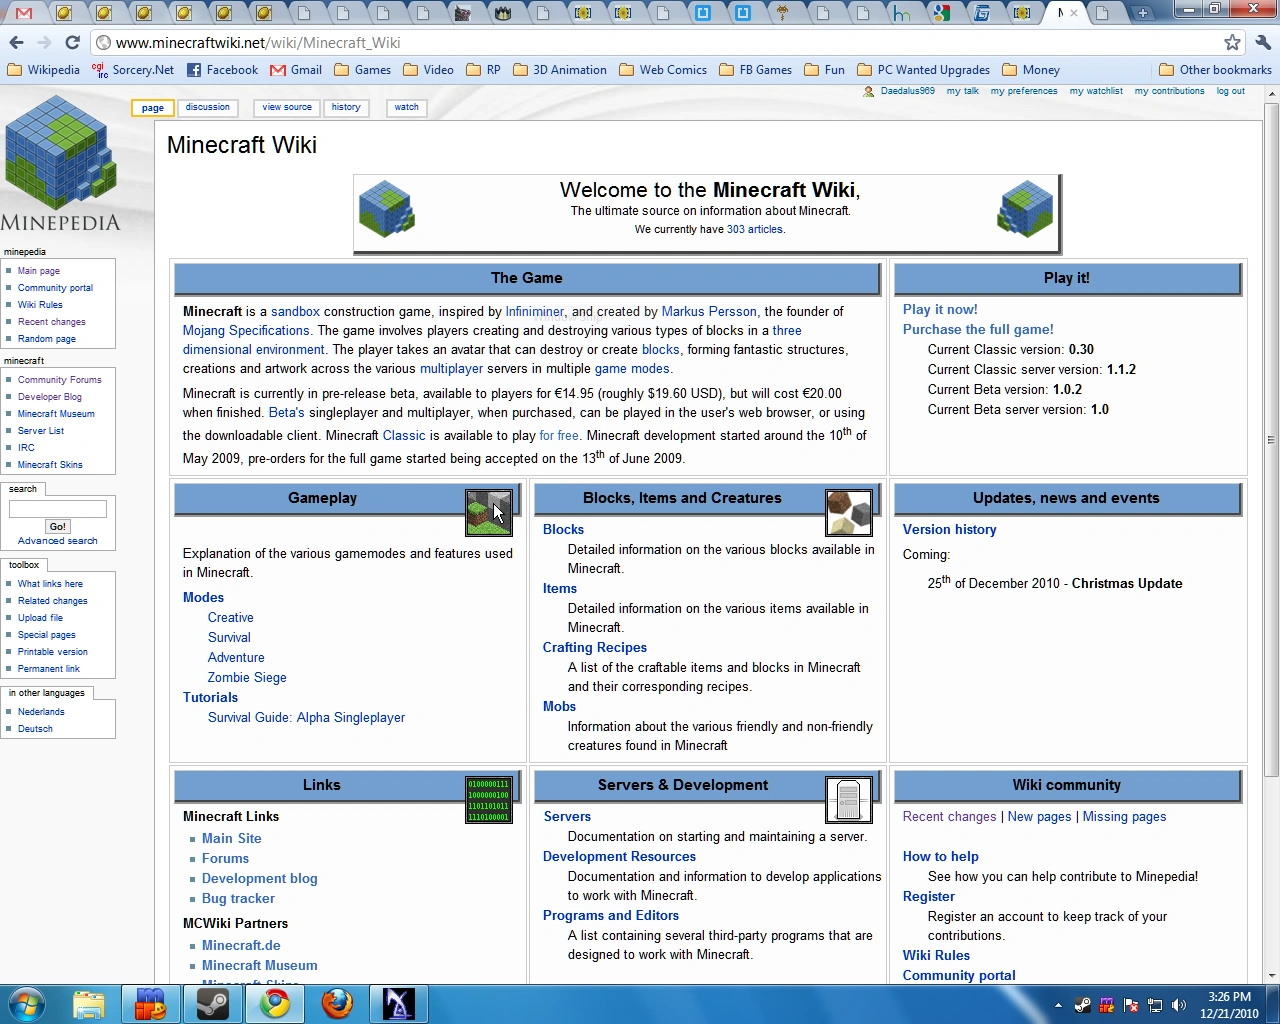Click the blocks icon in the Blocks, Items and Creatures header
This screenshot has height=1024, width=1280.
click(x=849, y=512)
